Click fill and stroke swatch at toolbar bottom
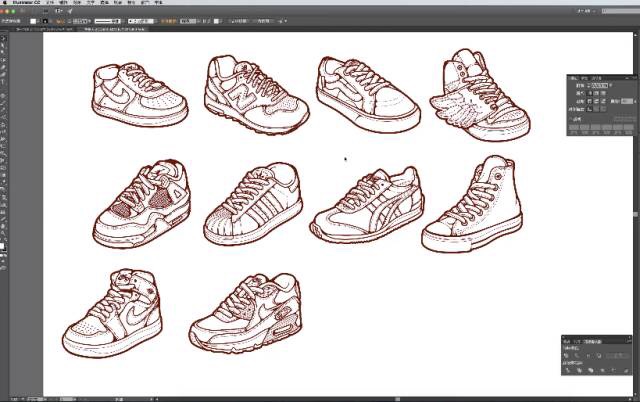The image size is (640, 402). point(2,247)
